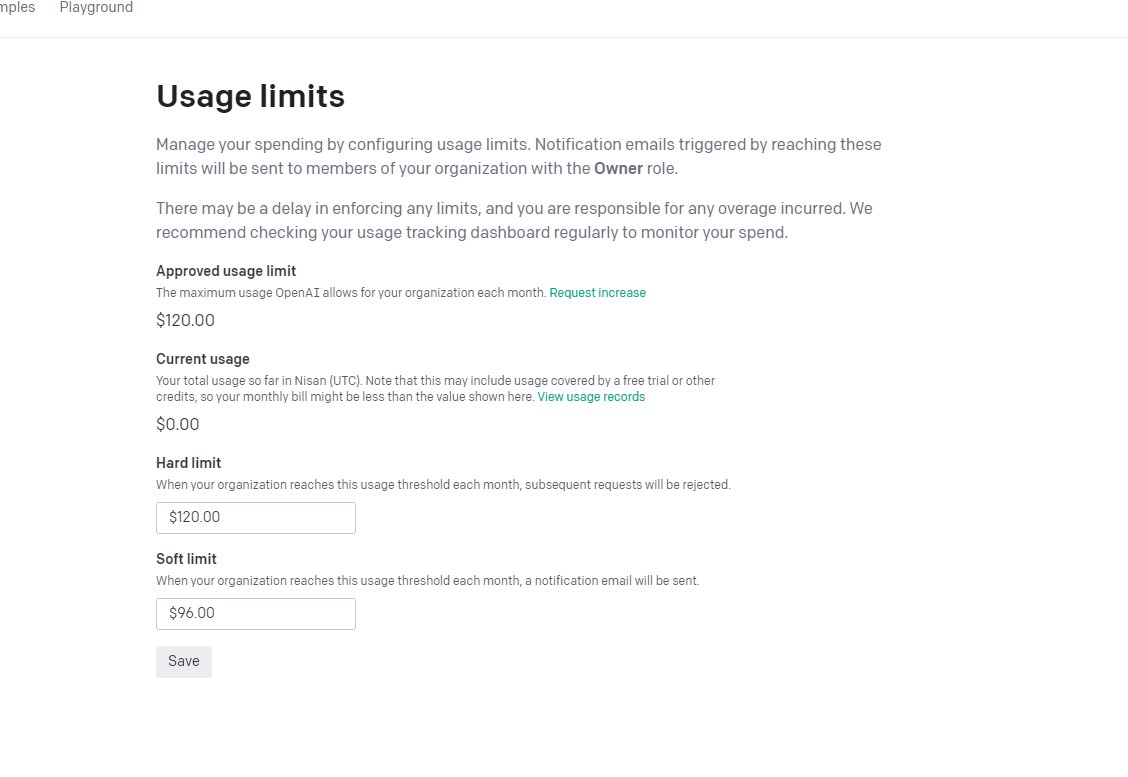Screen dimensions: 1128x777
Task: Click the Approved usage limit label
Action: pos(226,271)
